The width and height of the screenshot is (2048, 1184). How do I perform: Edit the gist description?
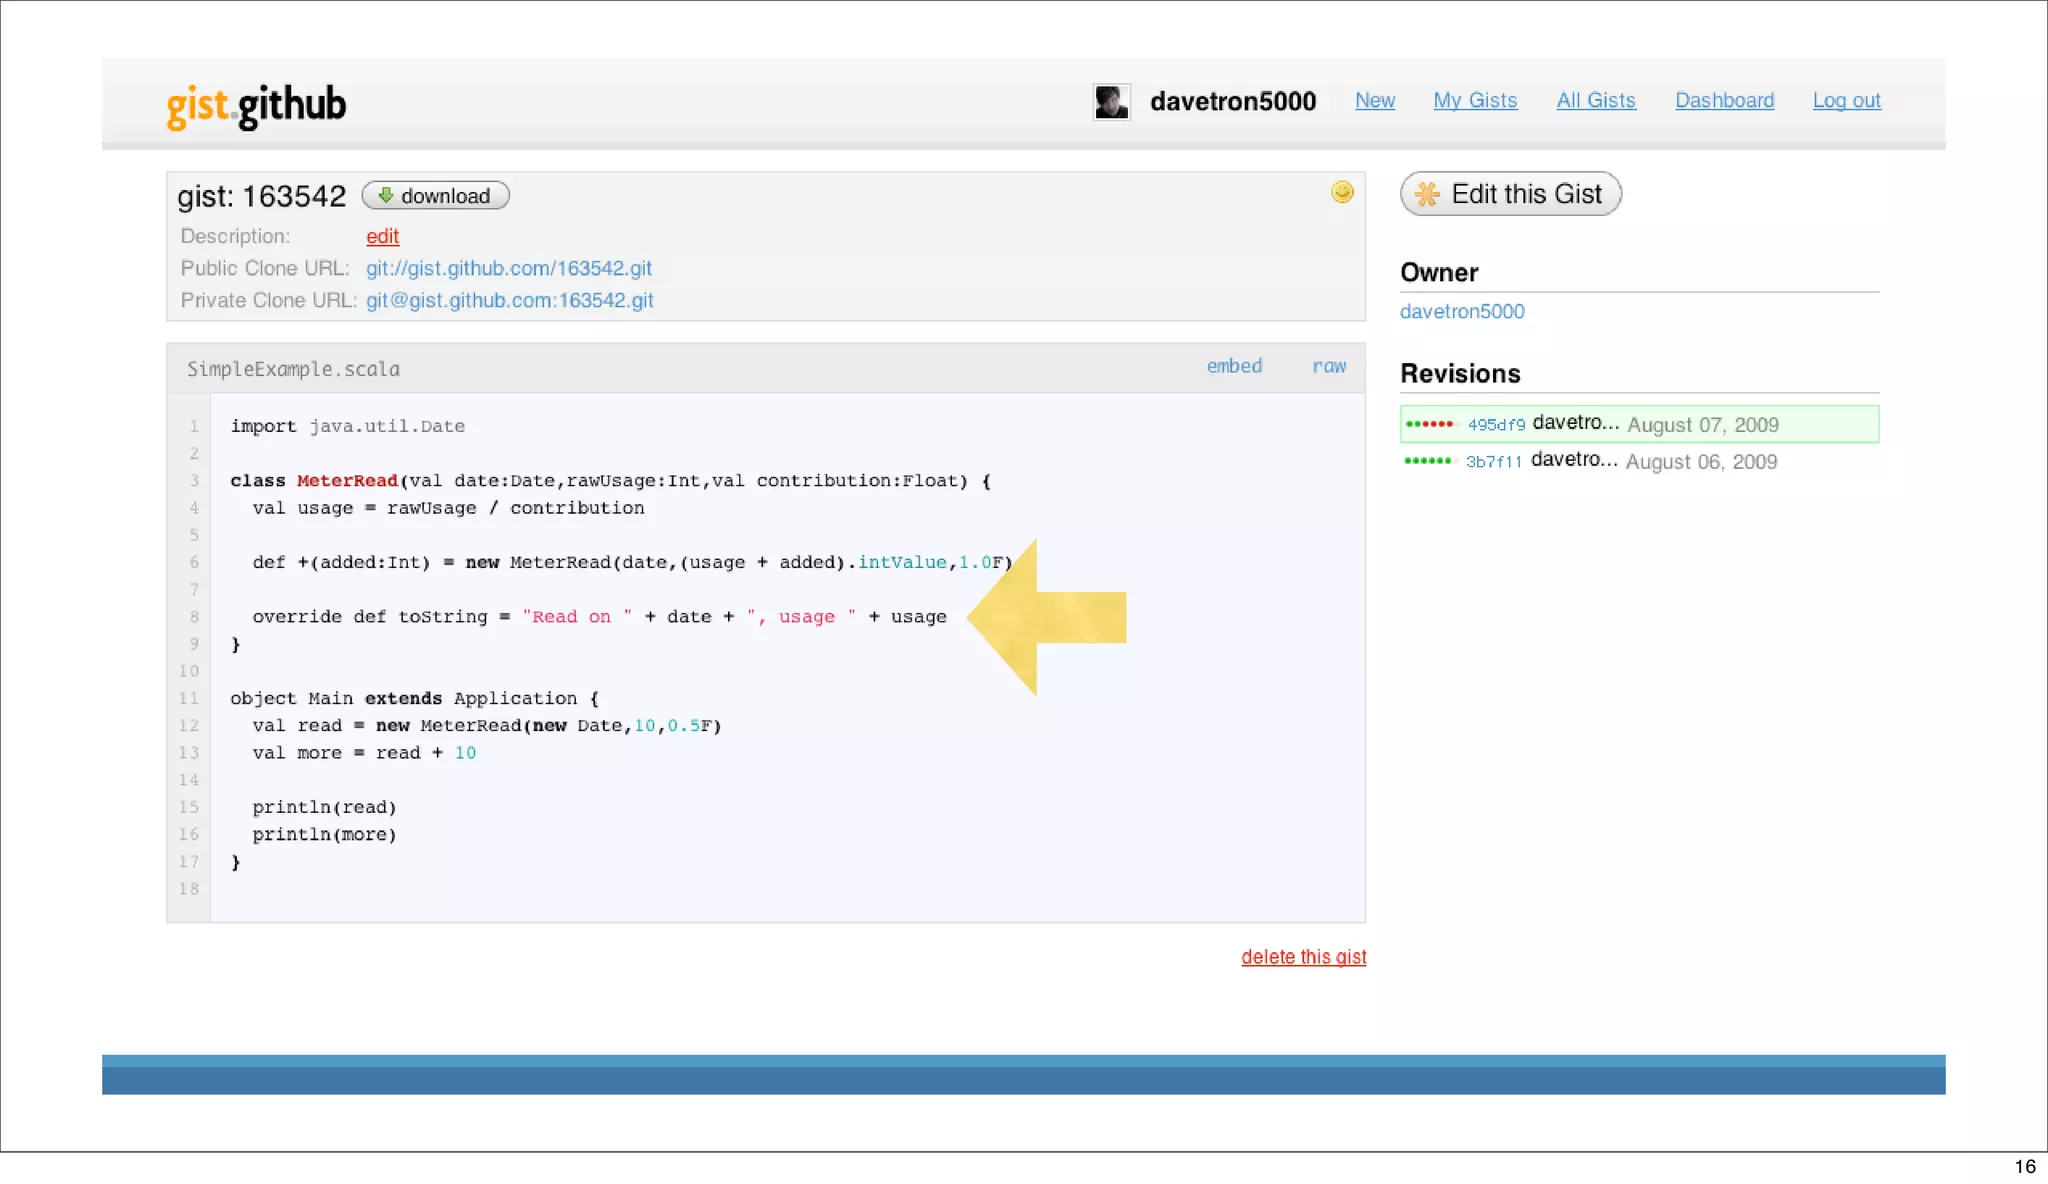pos(382,237)
